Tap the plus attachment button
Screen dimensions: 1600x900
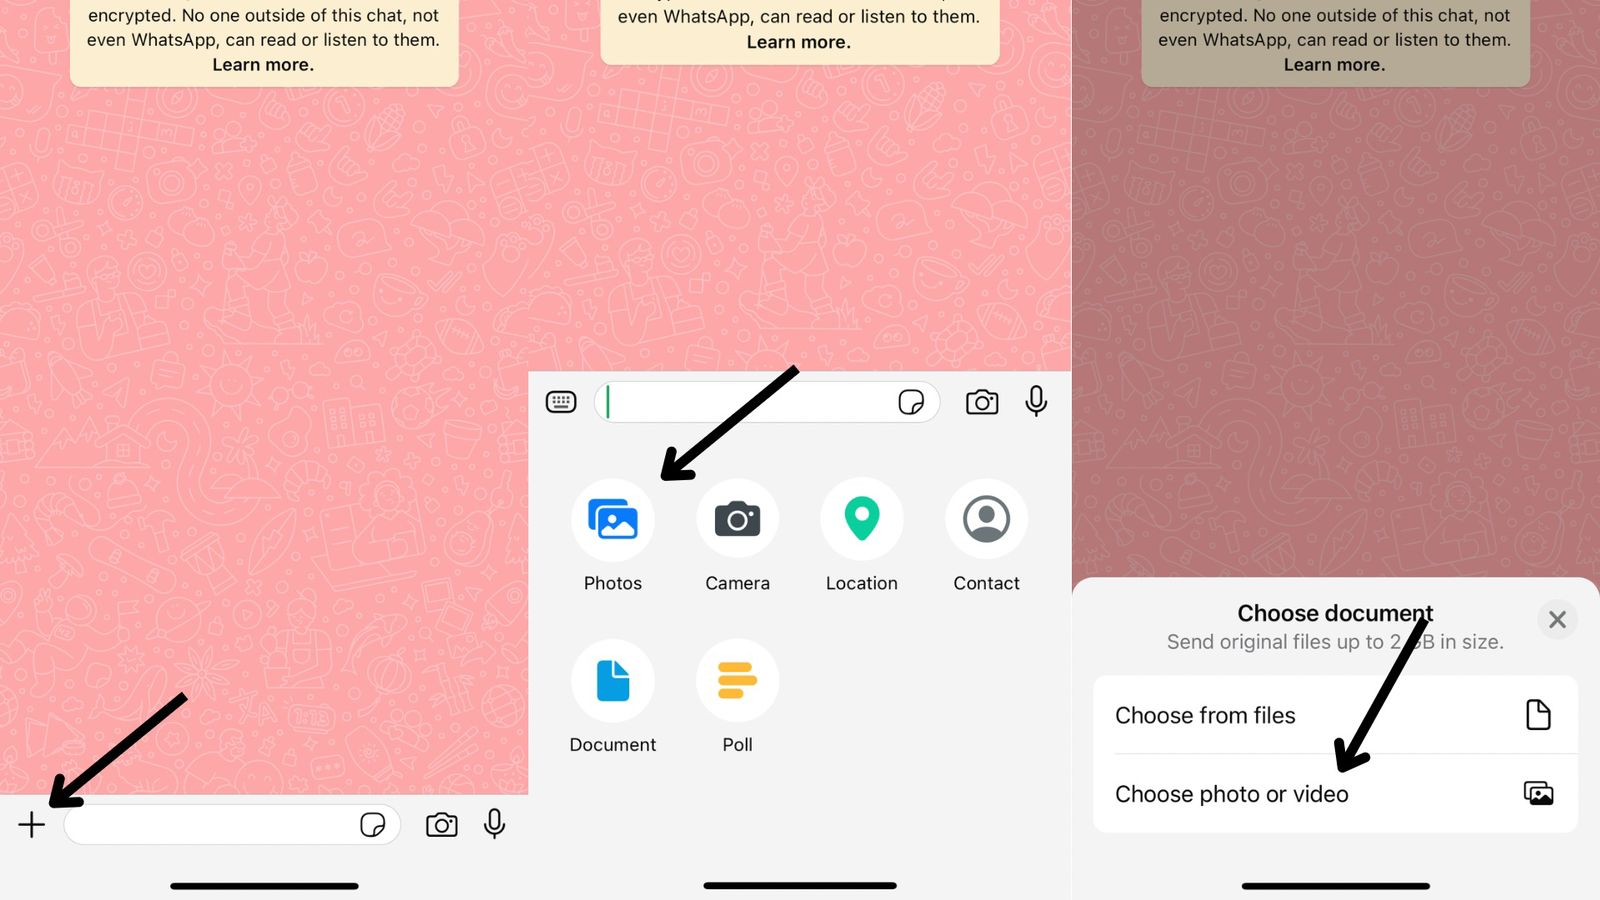coord(32,824)
